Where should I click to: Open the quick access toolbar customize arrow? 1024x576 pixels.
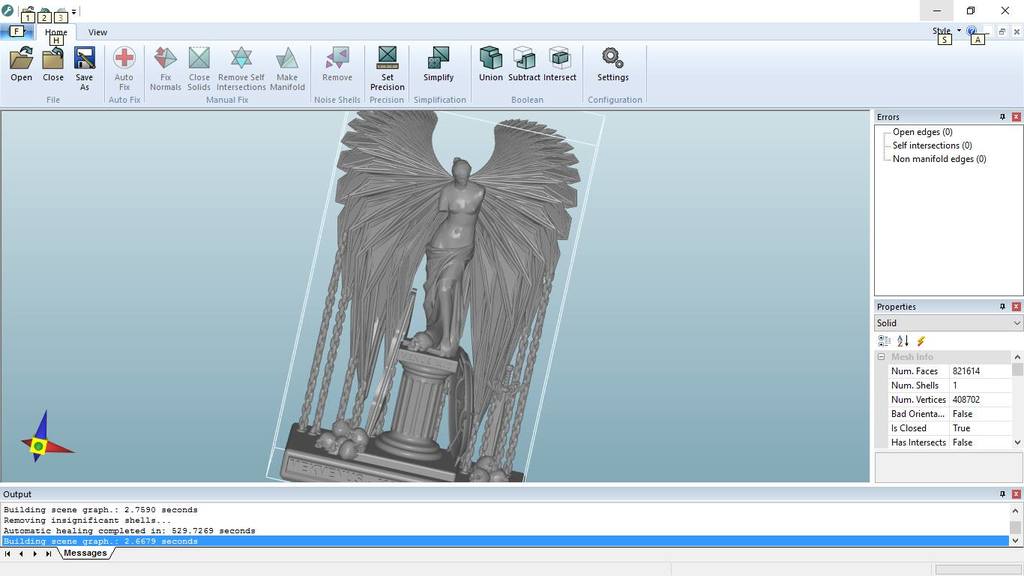pos(74,12)
